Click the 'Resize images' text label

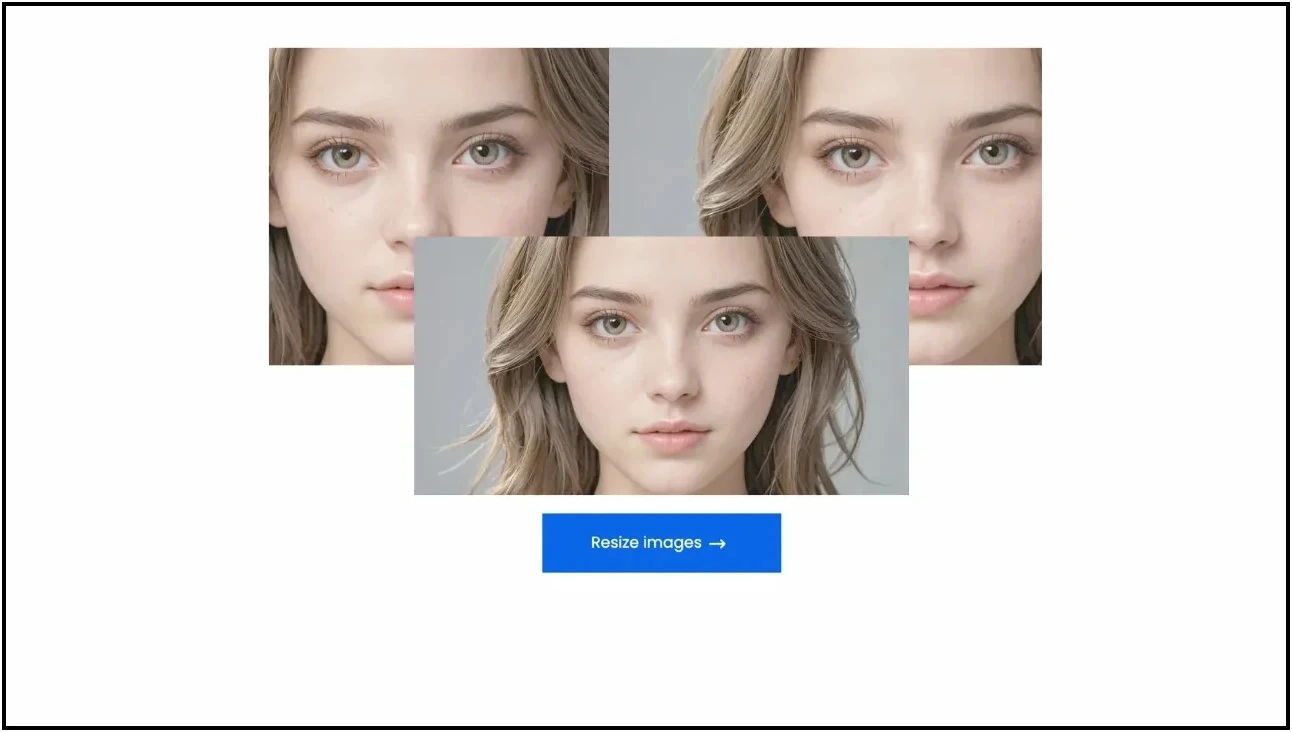pos(645,543)
